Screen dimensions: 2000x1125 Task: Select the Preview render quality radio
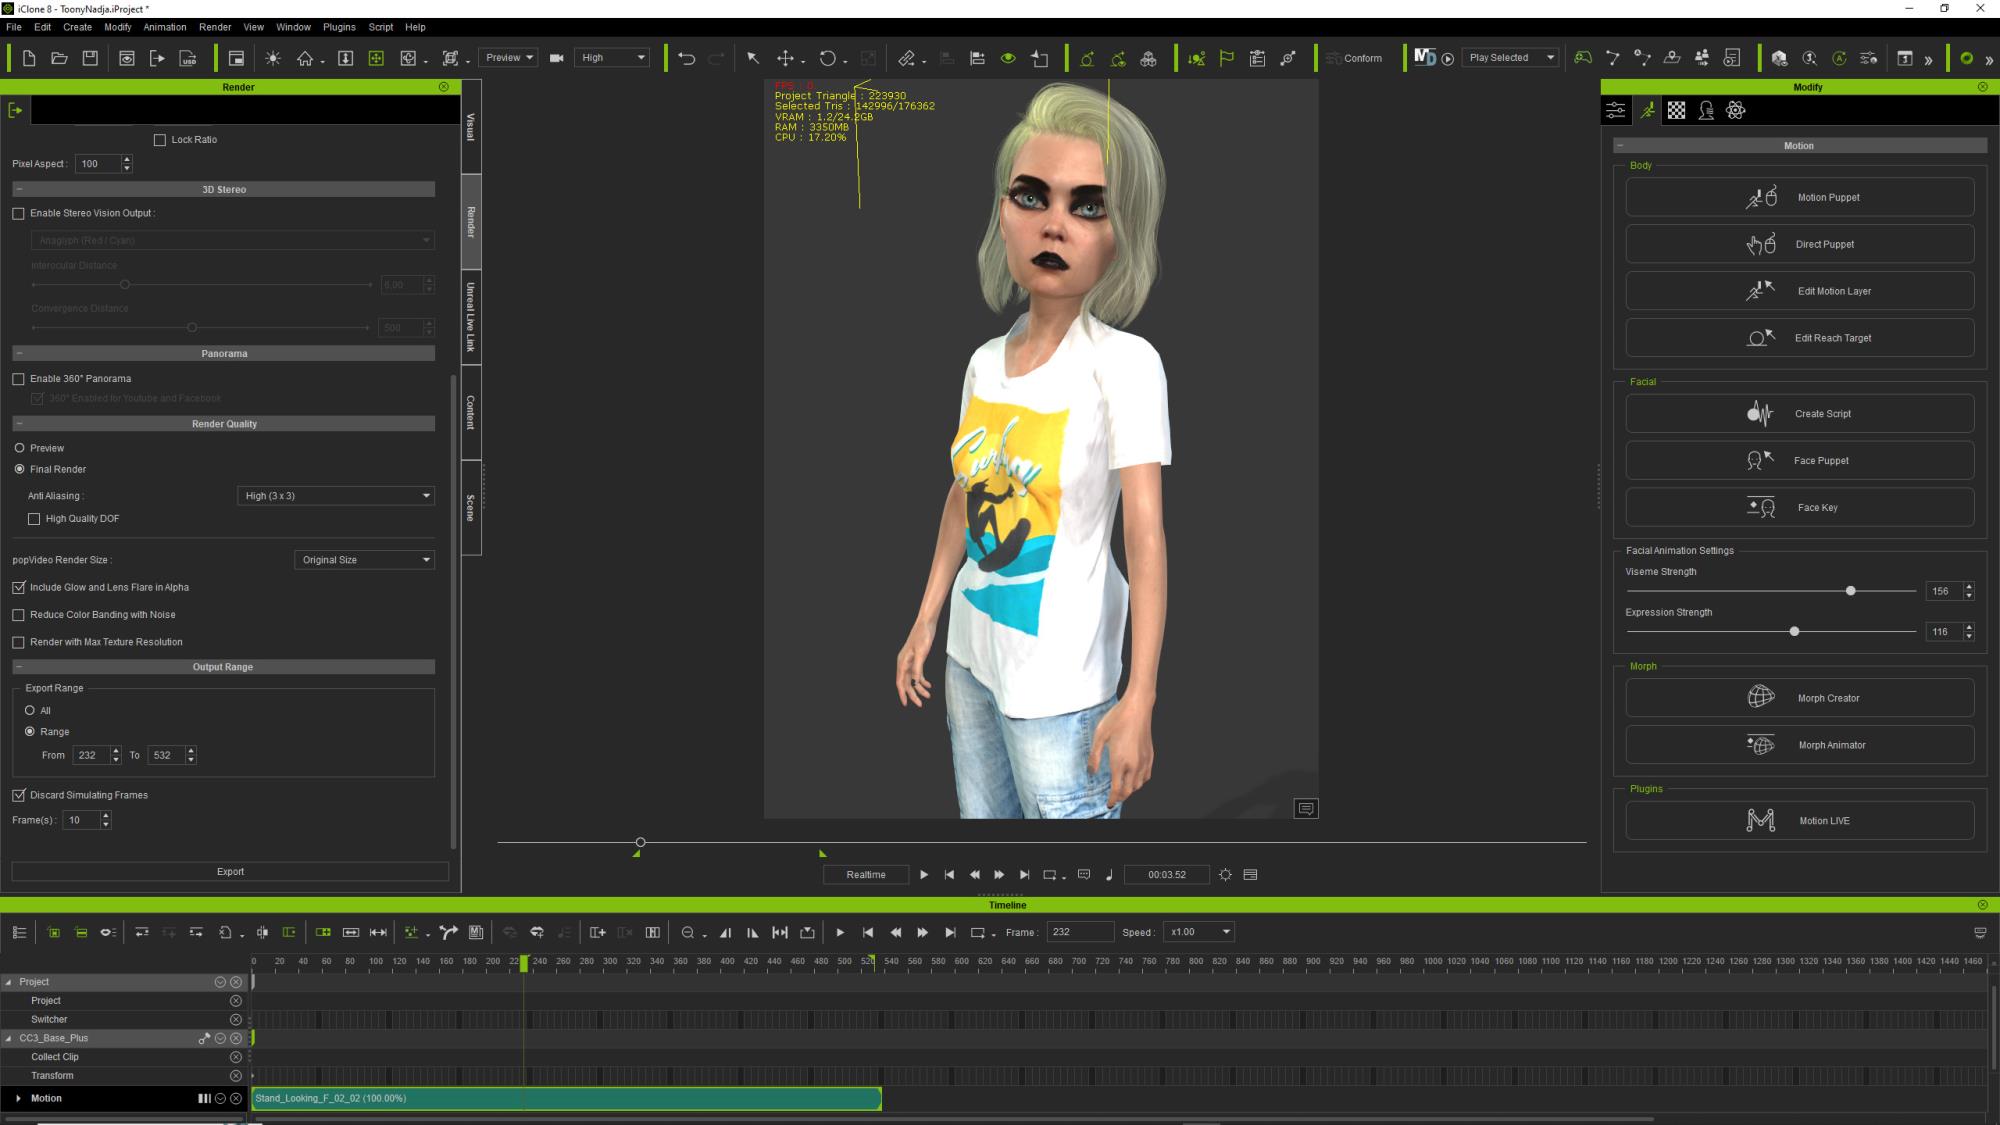(x=19, y=448)
